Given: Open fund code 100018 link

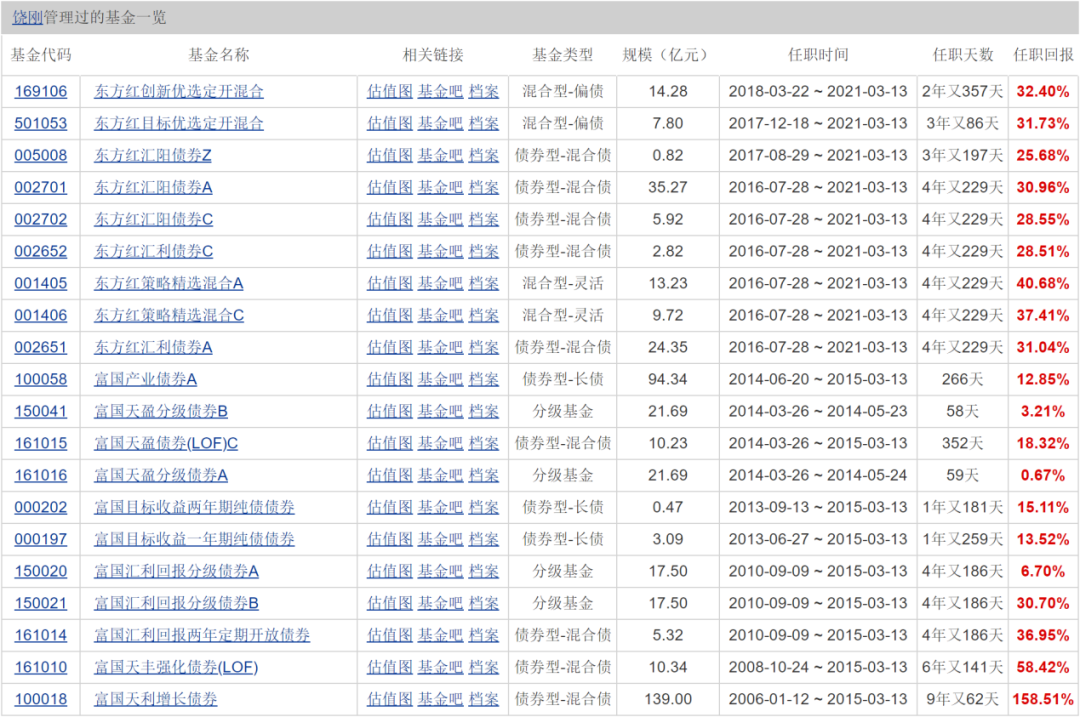Looking at the screenshot, I should click(41, 699).
